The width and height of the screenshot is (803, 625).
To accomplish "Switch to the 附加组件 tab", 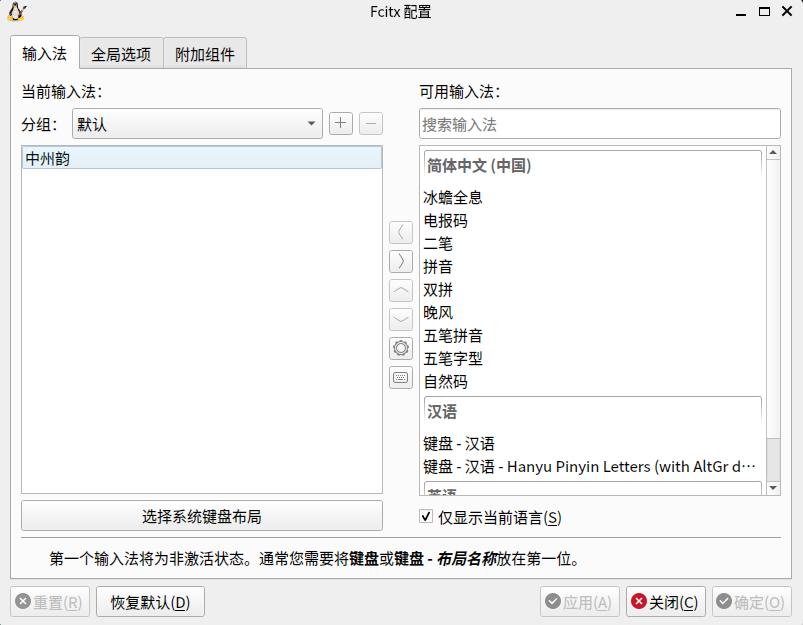I will tap(205, 54).
